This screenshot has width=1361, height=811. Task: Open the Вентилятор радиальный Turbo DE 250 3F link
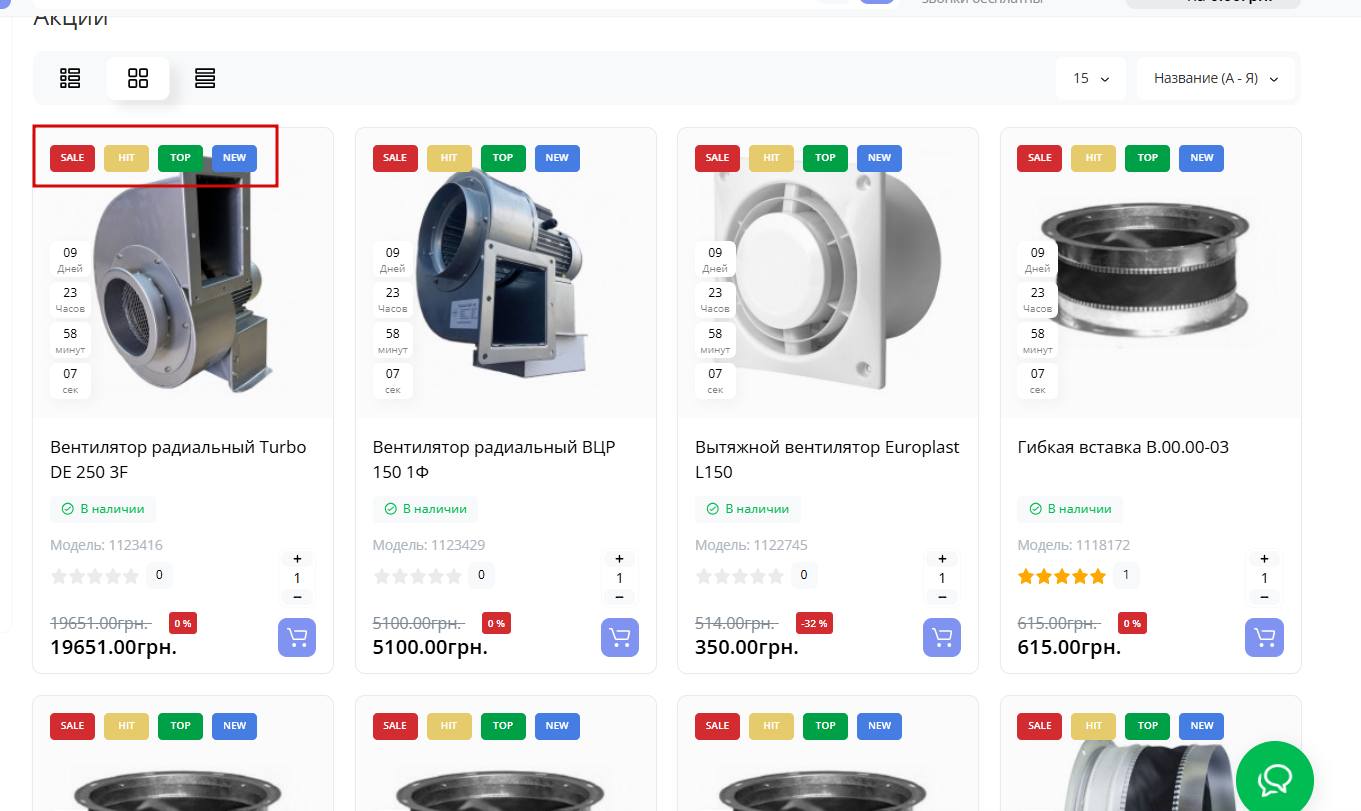tap(178, 459)
